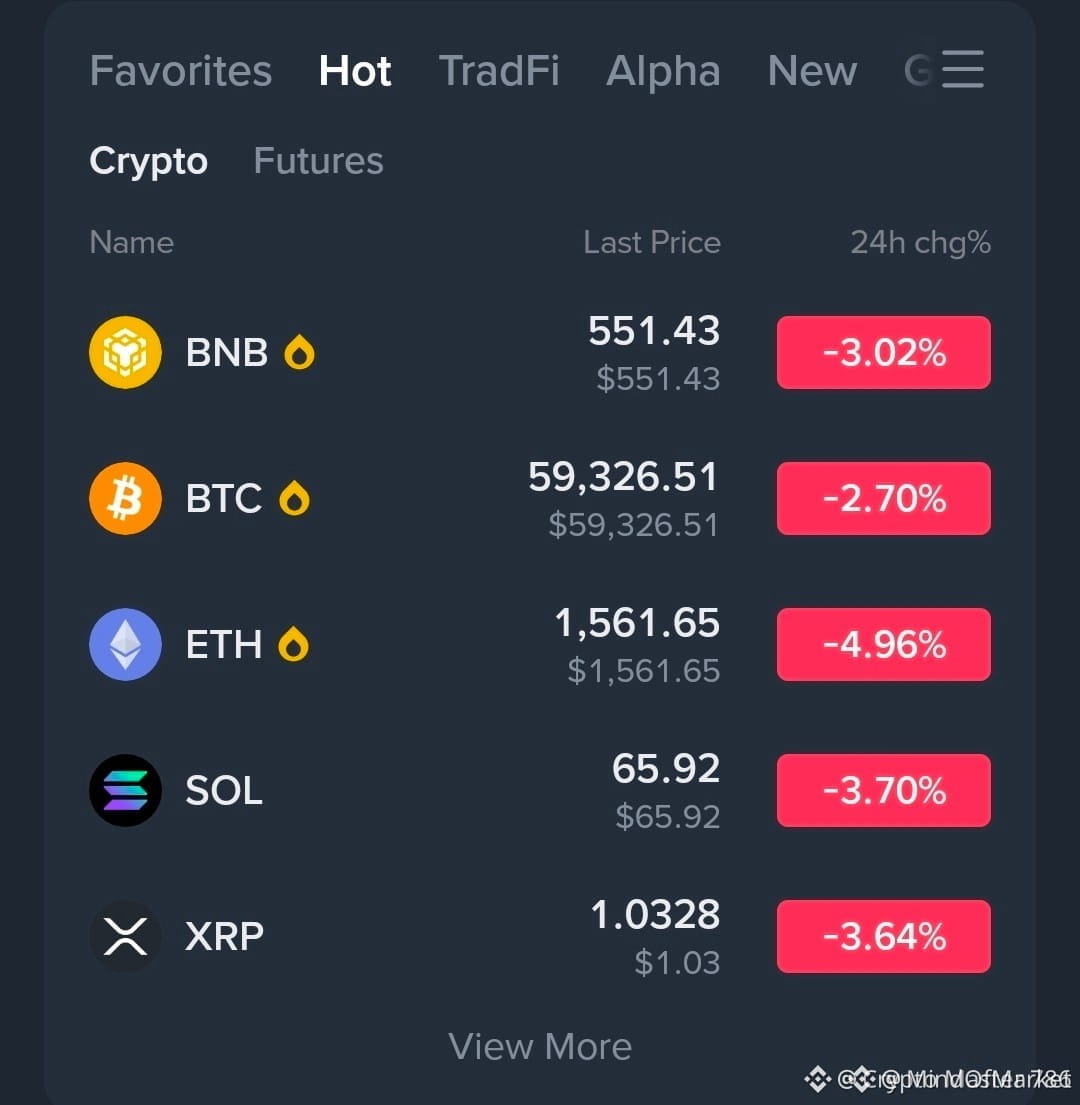The image size is (1080, 1105).
Task: Toggle XRP -3.64% change badge
Action: click(883, 936)
